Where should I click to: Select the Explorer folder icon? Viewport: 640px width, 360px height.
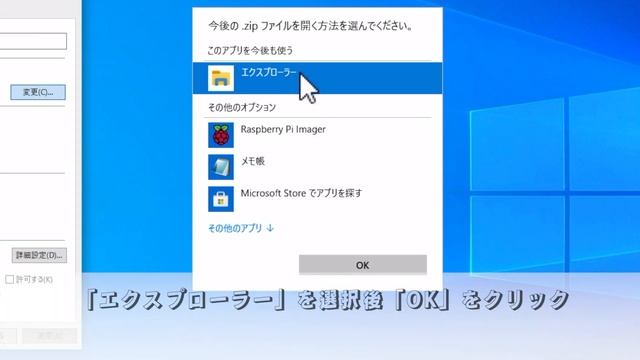(x=221, y=78)
